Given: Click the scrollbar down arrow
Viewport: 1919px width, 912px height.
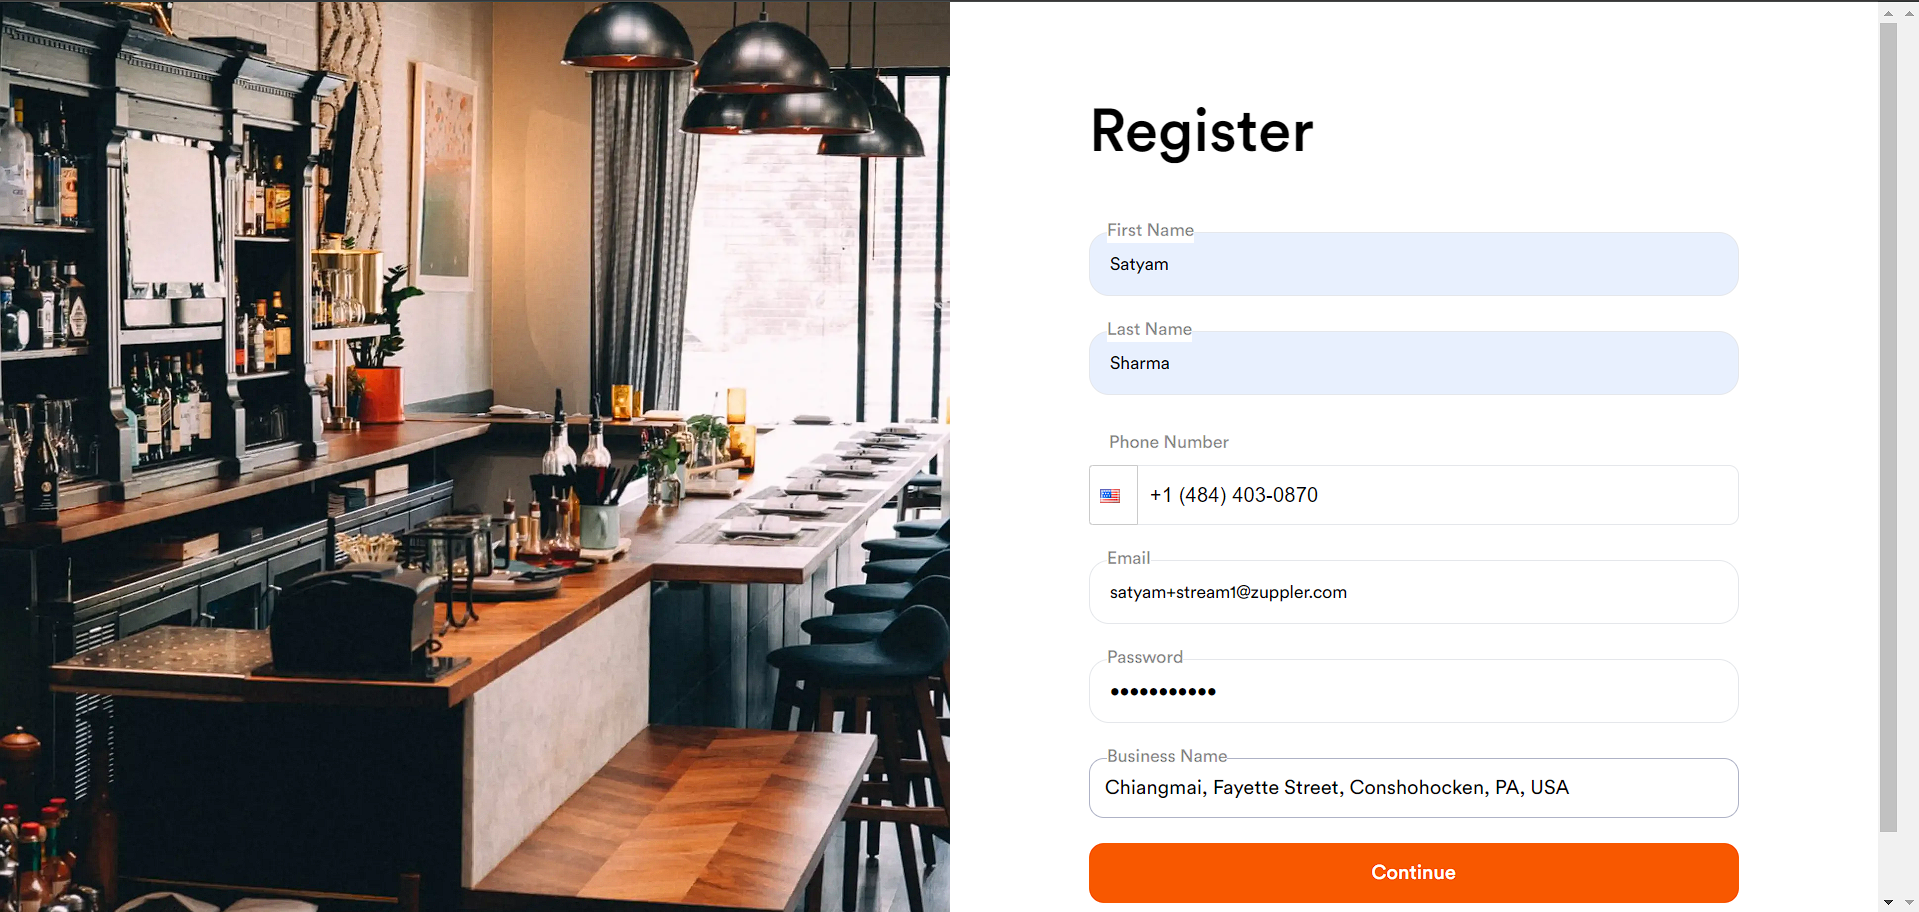Looking at the screenshot, I should click(1888, 902).
